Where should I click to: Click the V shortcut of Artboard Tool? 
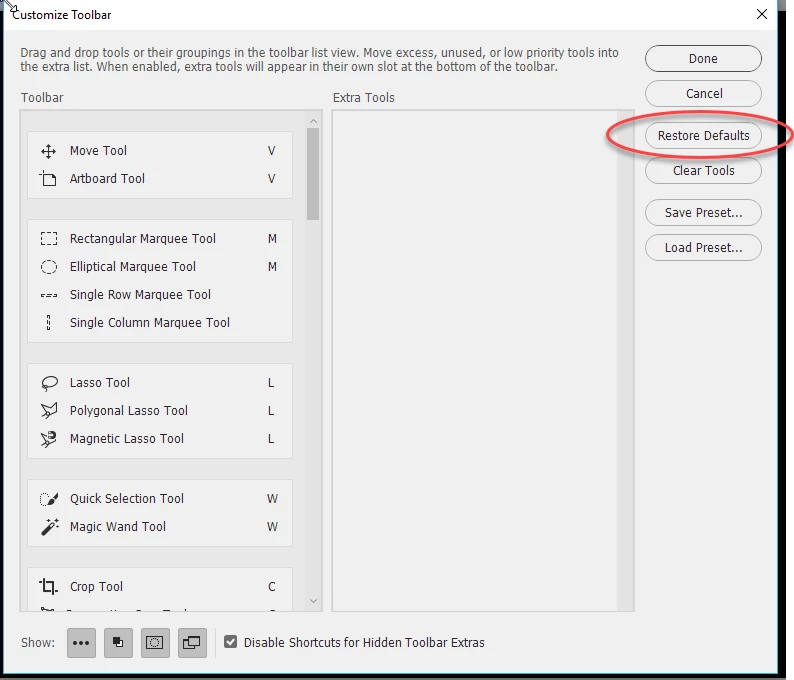pyautogui.click(x=272, y=179)
